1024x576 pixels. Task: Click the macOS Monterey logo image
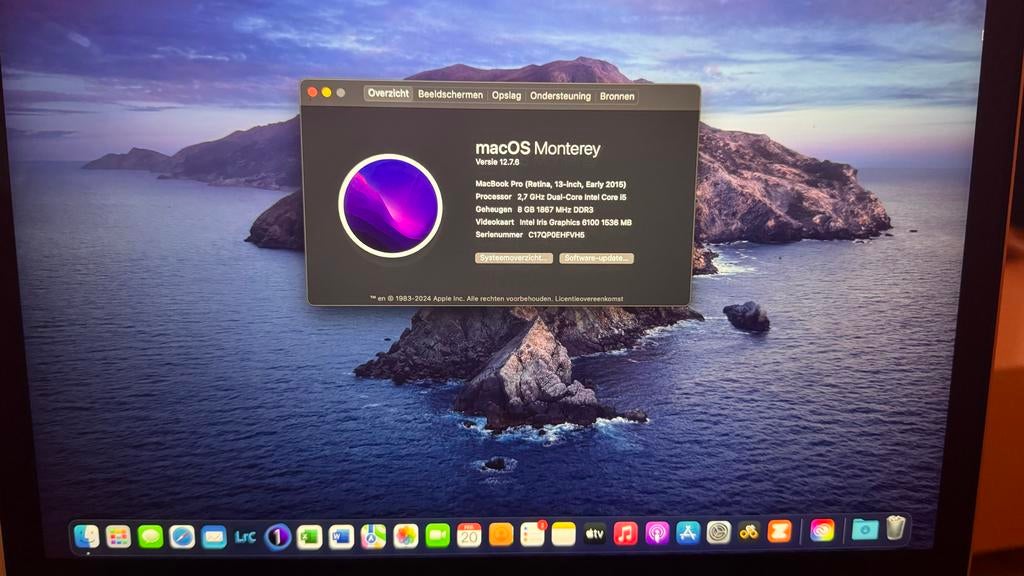[x=391, y=206]
